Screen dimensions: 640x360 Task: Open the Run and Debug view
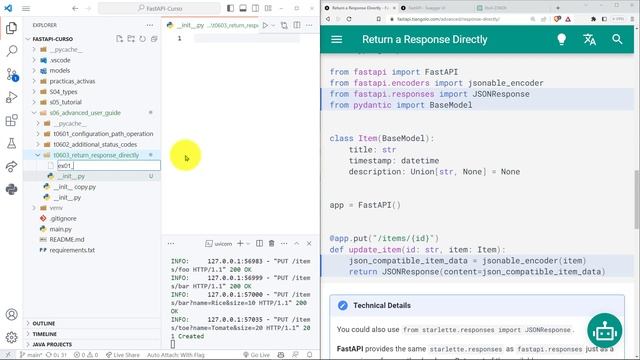point(11,97)
